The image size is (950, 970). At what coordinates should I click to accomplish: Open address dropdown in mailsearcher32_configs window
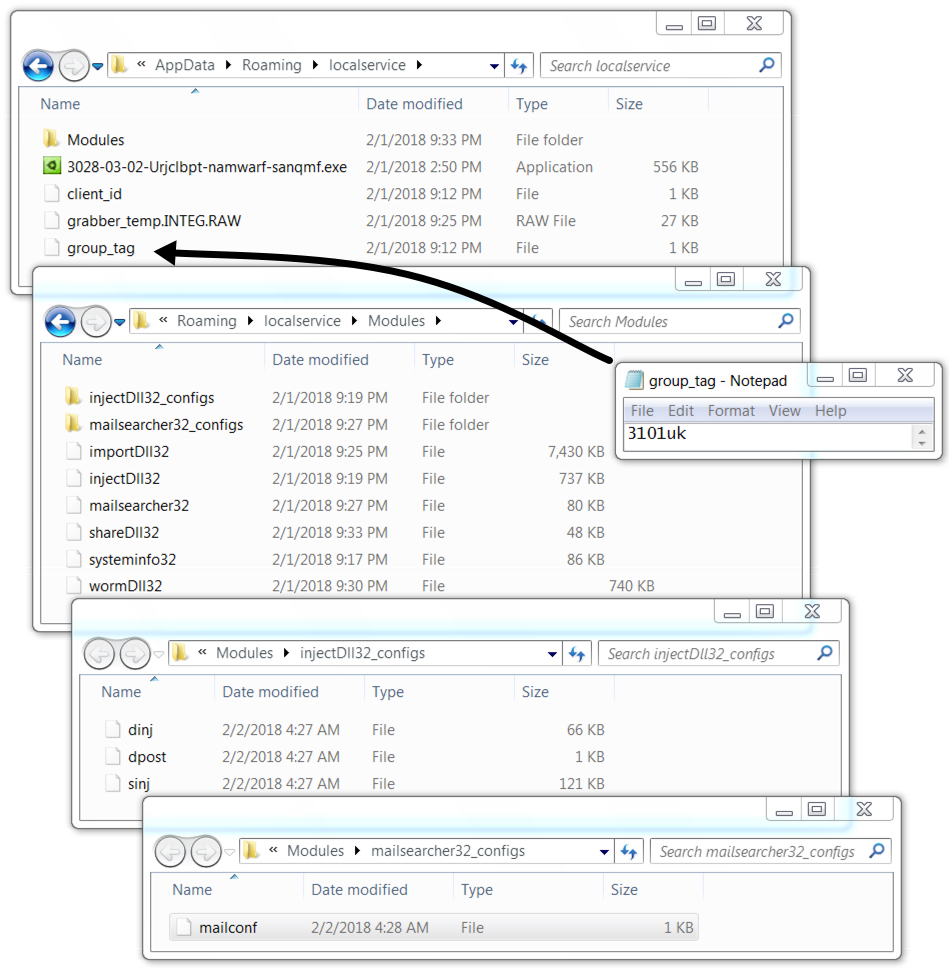[604, 852]
